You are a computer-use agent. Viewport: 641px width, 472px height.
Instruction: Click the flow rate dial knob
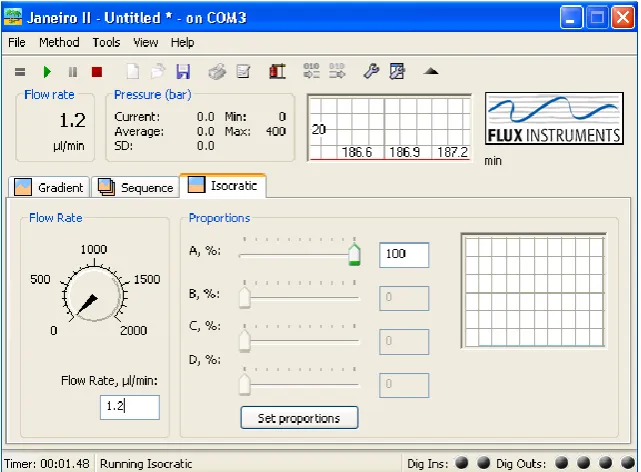(94, 294)
